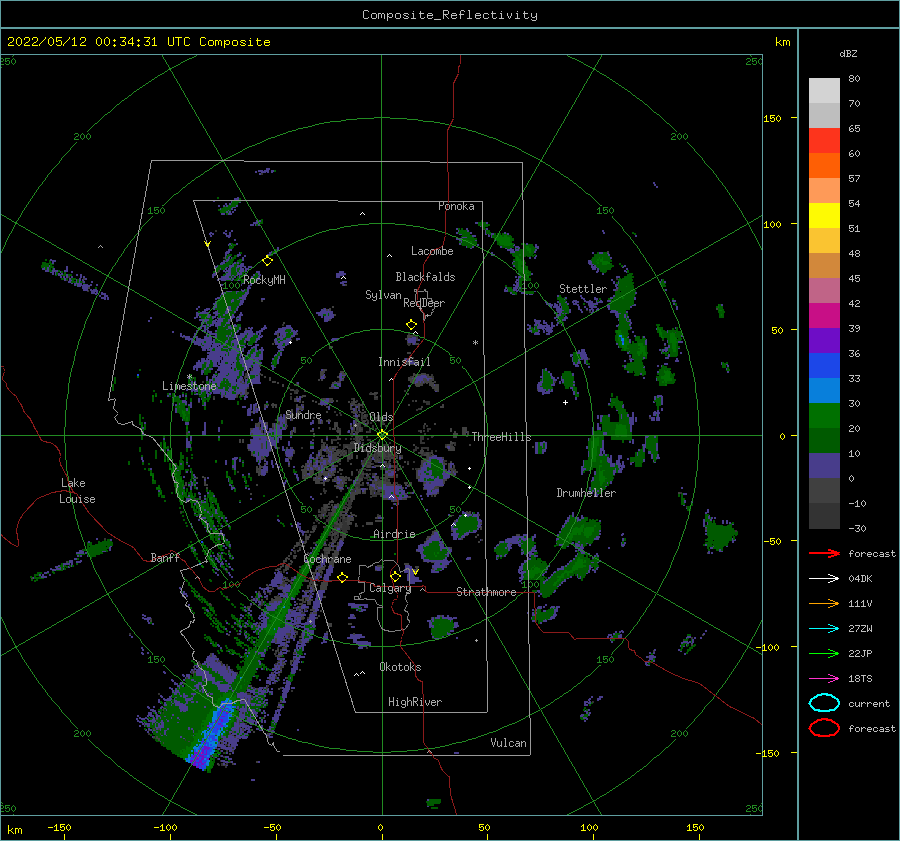Screen dimensions: 900x841
Task: Click the yellow diamond marker inside Calgary
Action: tap(395, 576)
